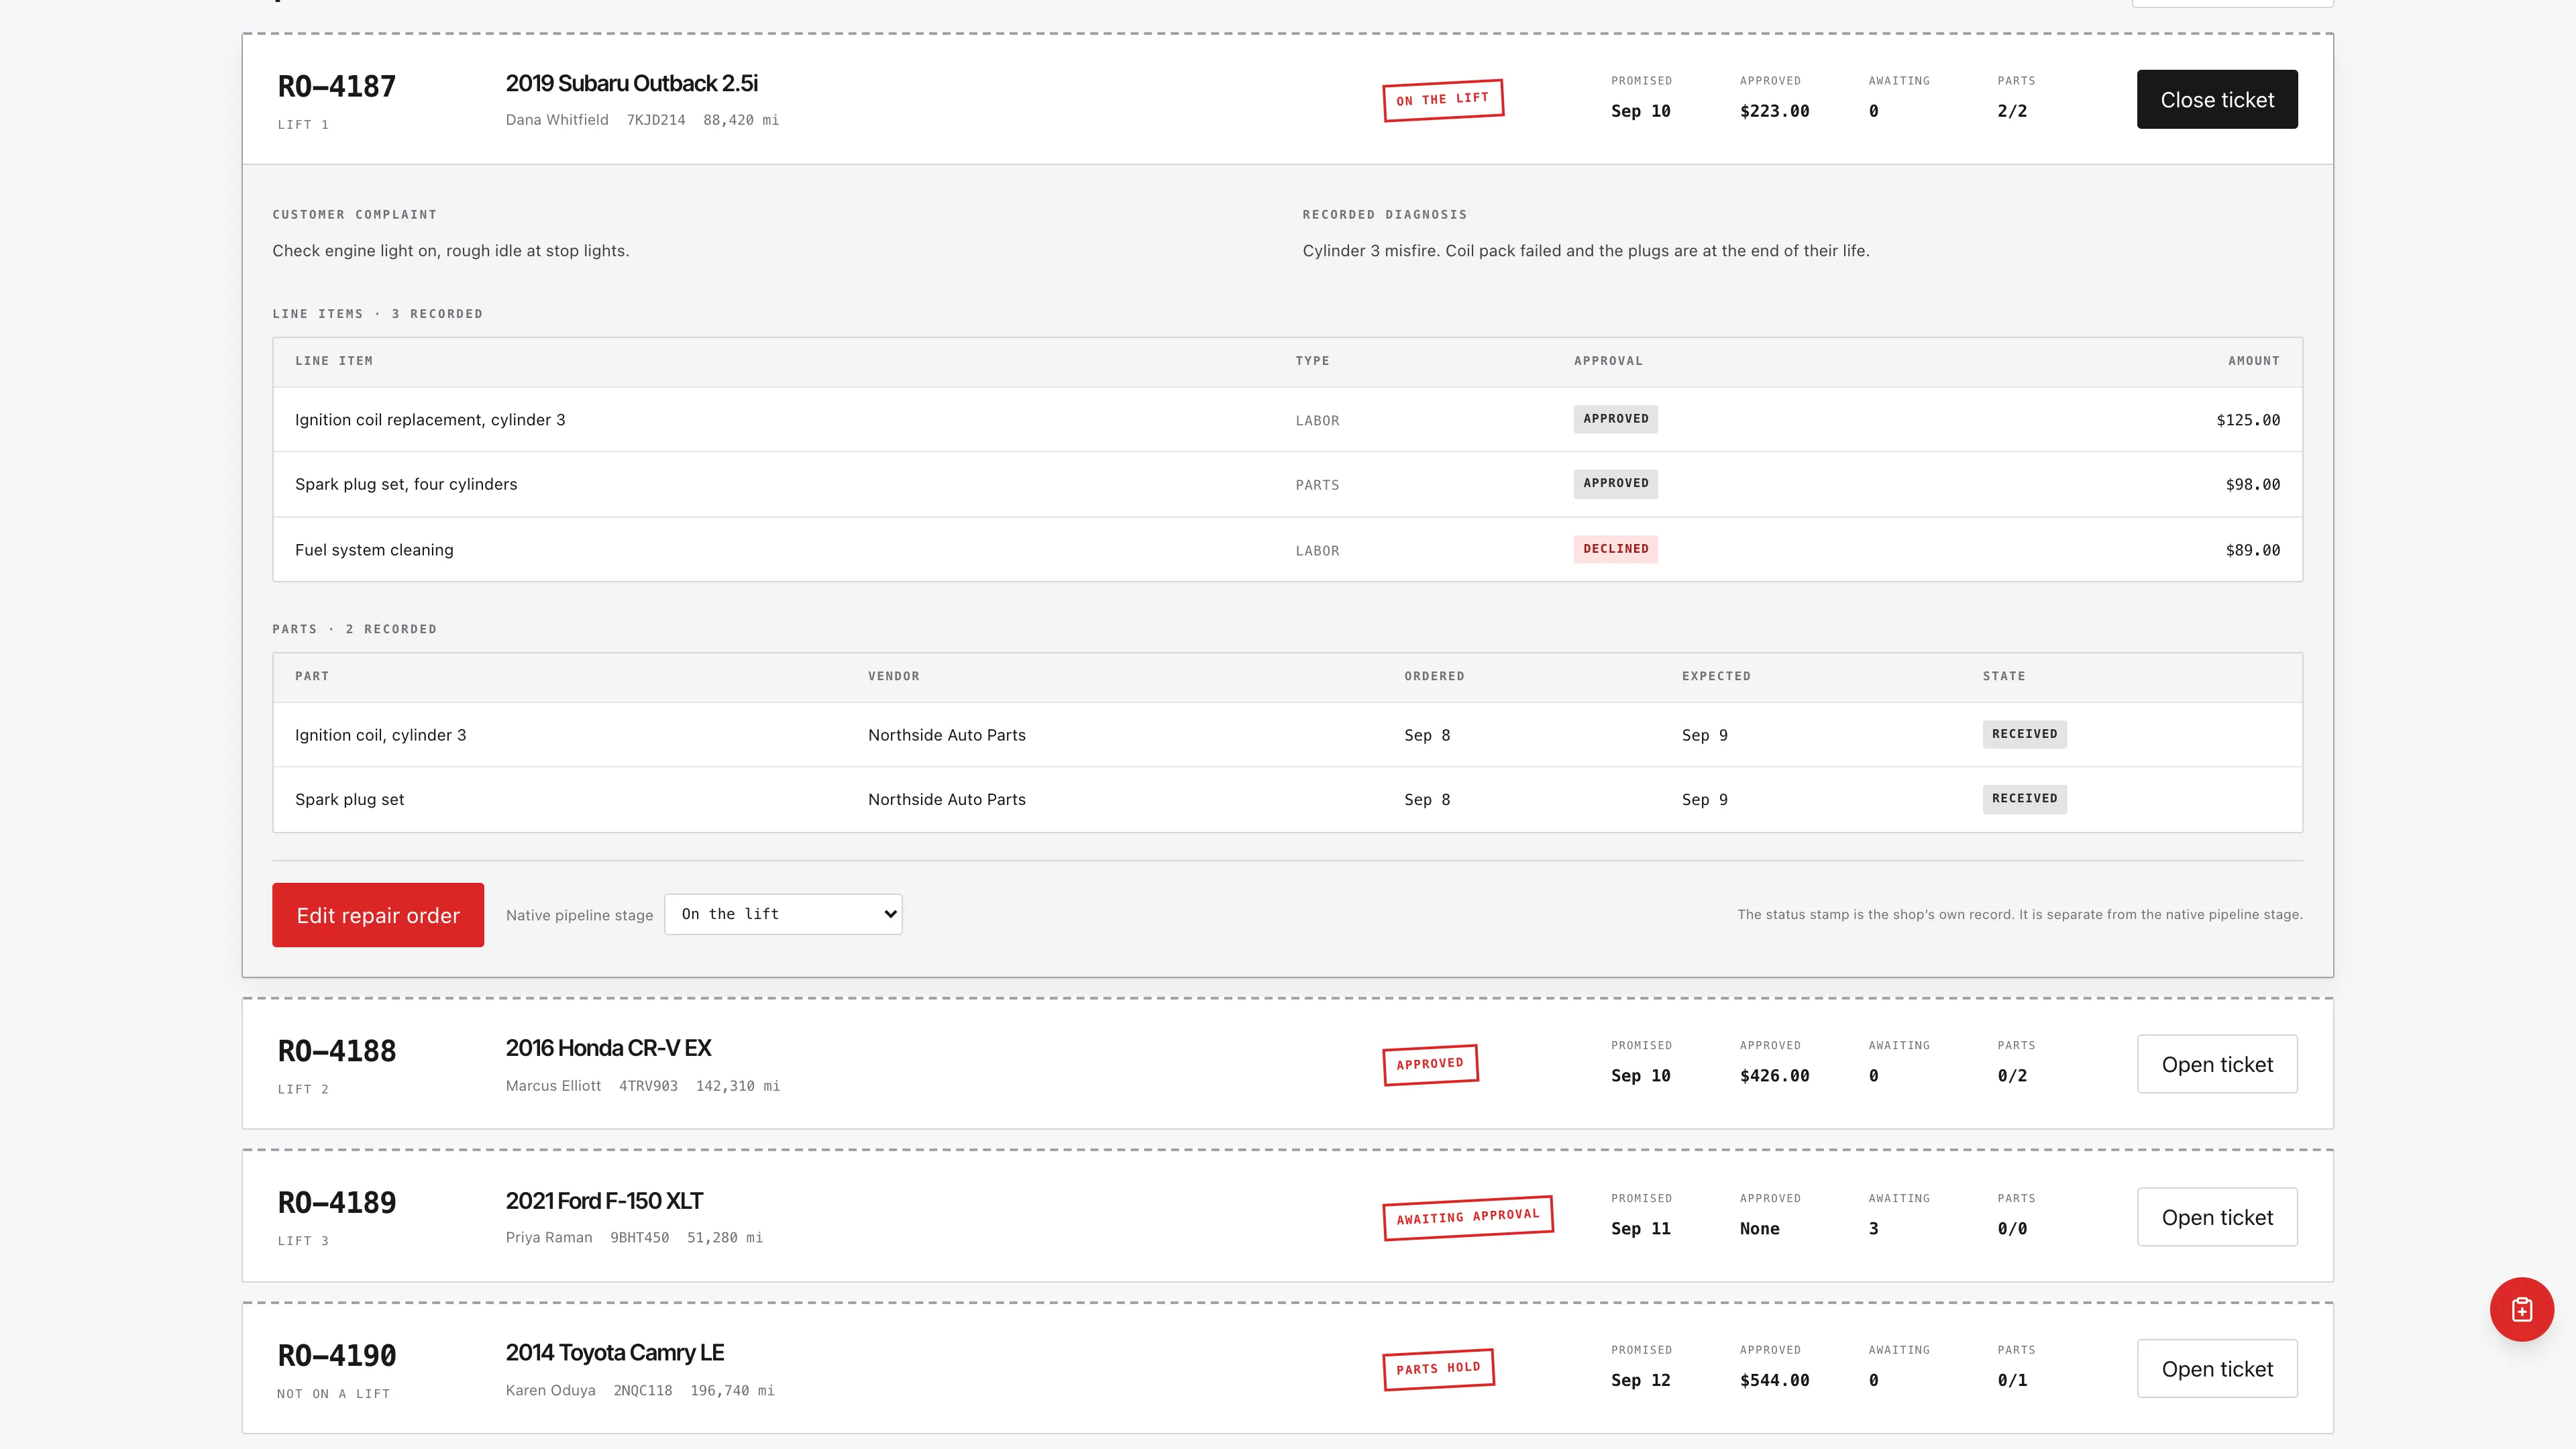Viewport: 2576px width, 1449px height.
Task: Open the Native pipeline stage dropdown
Action: 783,914
